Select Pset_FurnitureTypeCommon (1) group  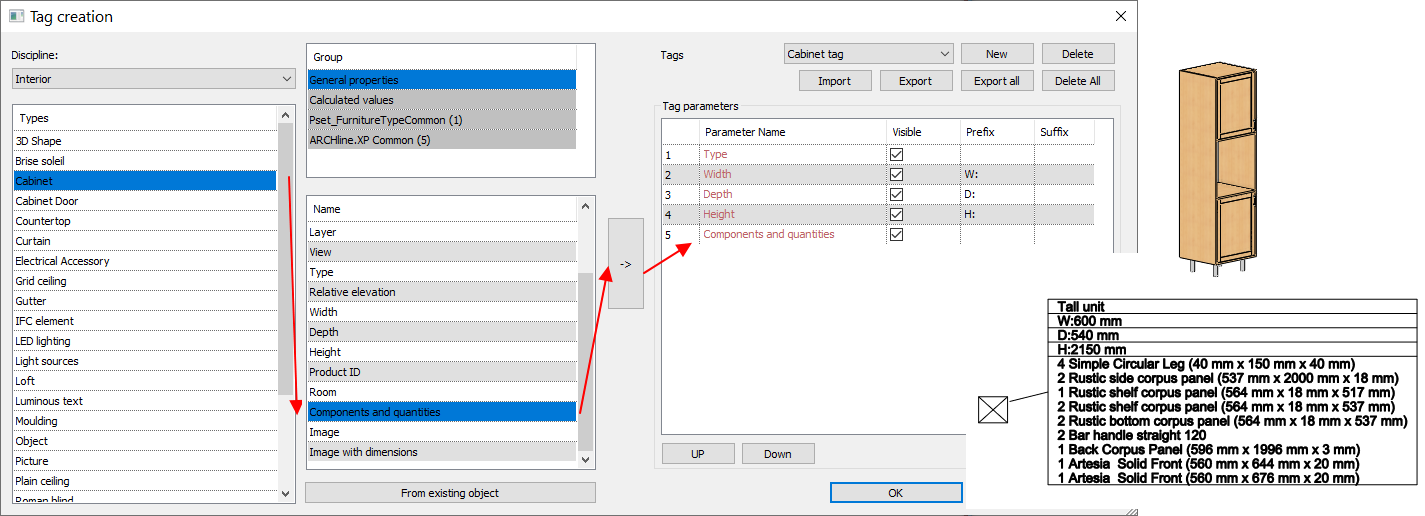coord(441,119)
